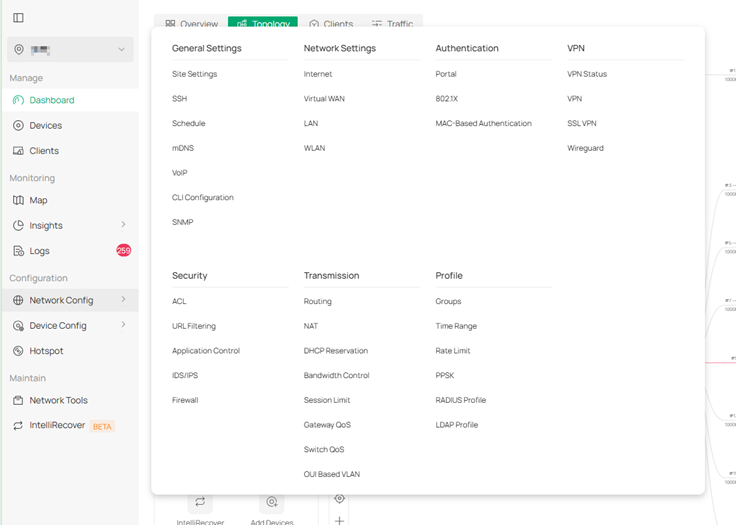Click the Insights pie chart icon
Screen dimensions: 736x525
(x=18, y=225)
